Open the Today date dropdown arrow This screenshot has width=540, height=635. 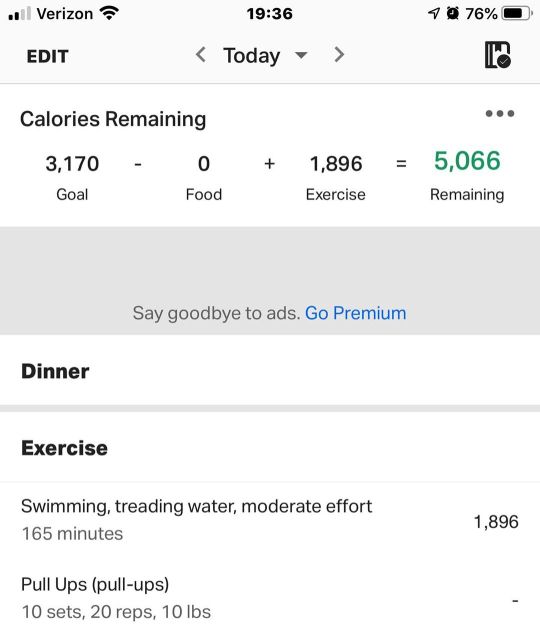coord(301,55)
